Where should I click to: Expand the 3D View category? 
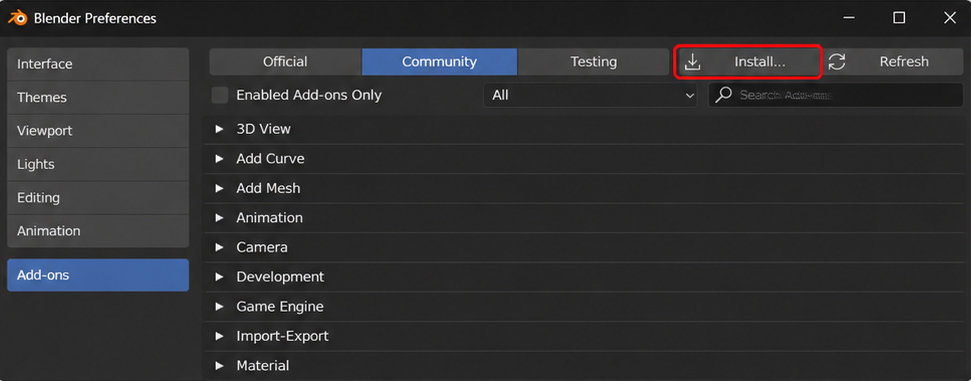coord(219,129)
